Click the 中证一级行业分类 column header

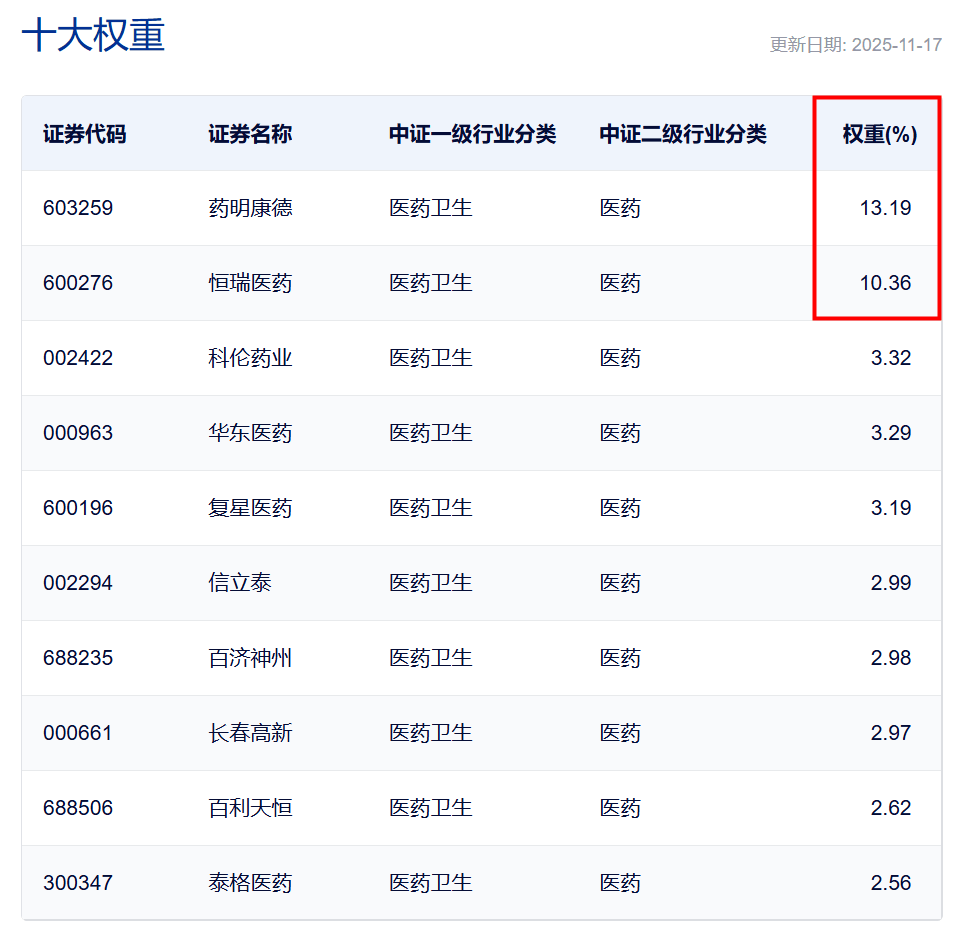pyautogui.click(x=472, y=134)
